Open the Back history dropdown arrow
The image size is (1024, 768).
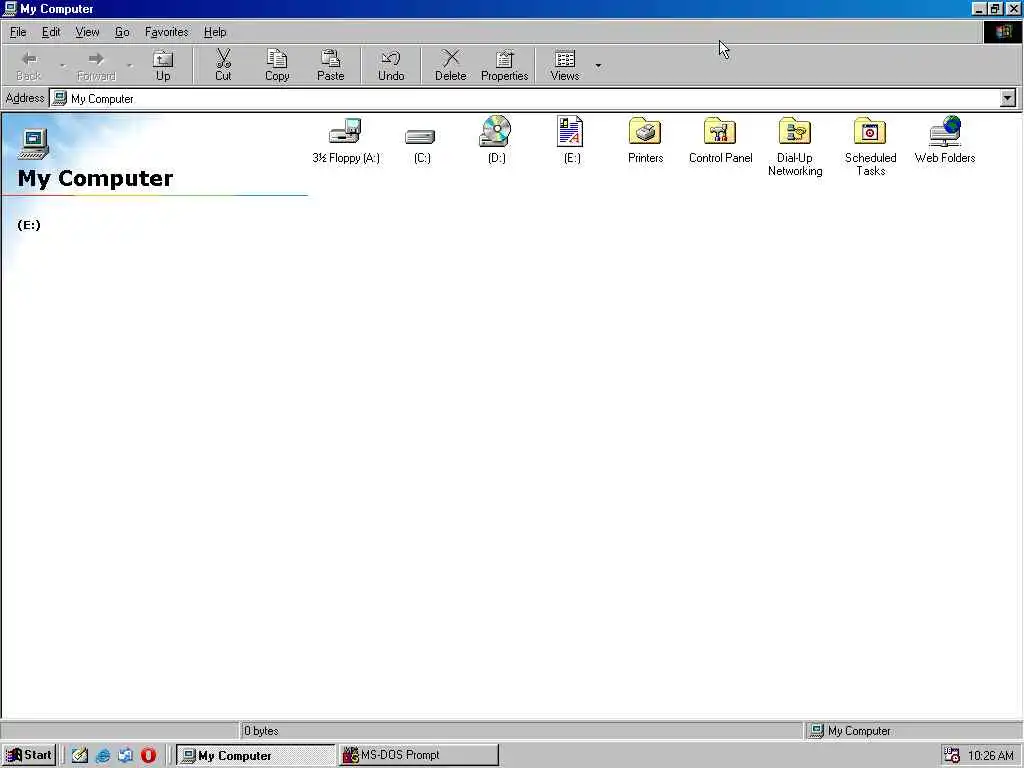(63, 65)
